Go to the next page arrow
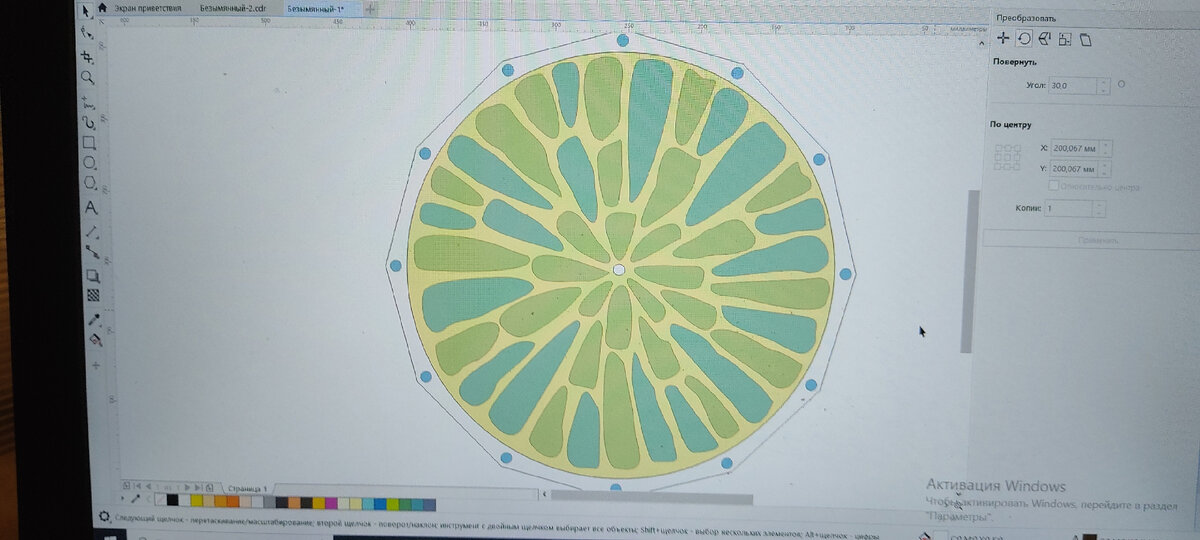This screenshot has height=540, width=1200. 188,487
